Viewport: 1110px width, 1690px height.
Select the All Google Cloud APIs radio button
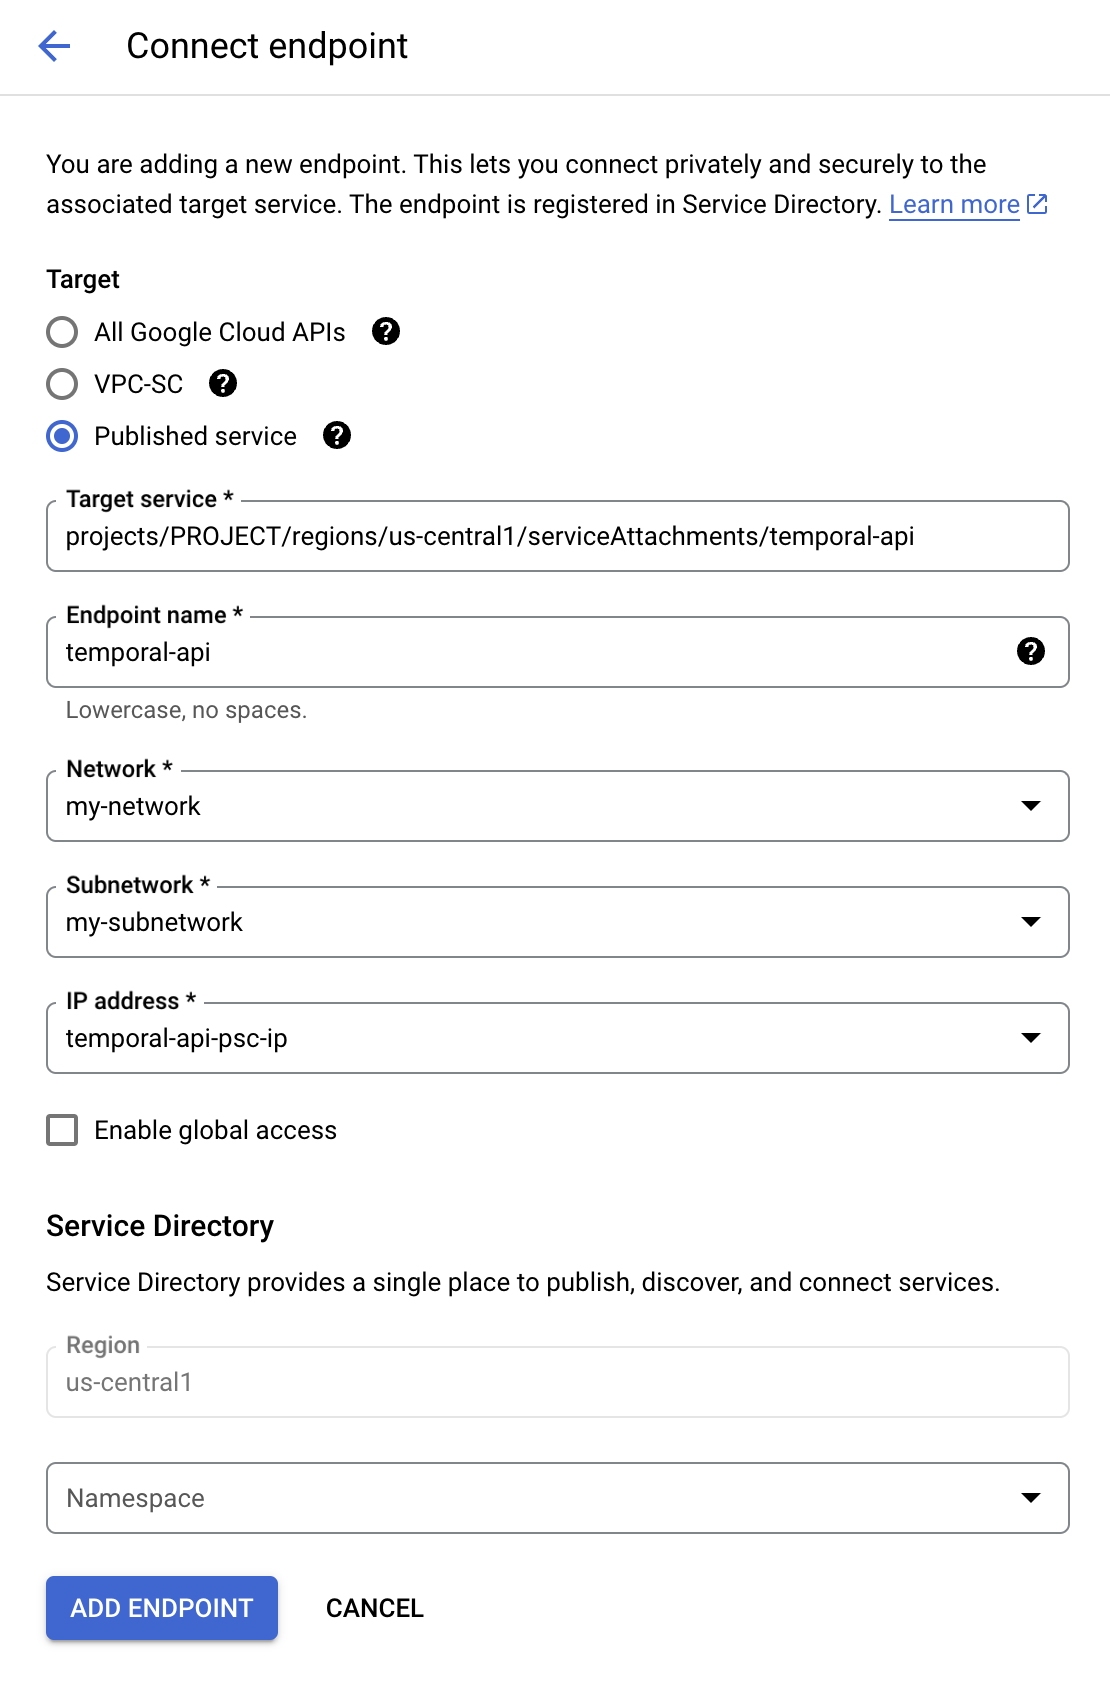point(61,332)
